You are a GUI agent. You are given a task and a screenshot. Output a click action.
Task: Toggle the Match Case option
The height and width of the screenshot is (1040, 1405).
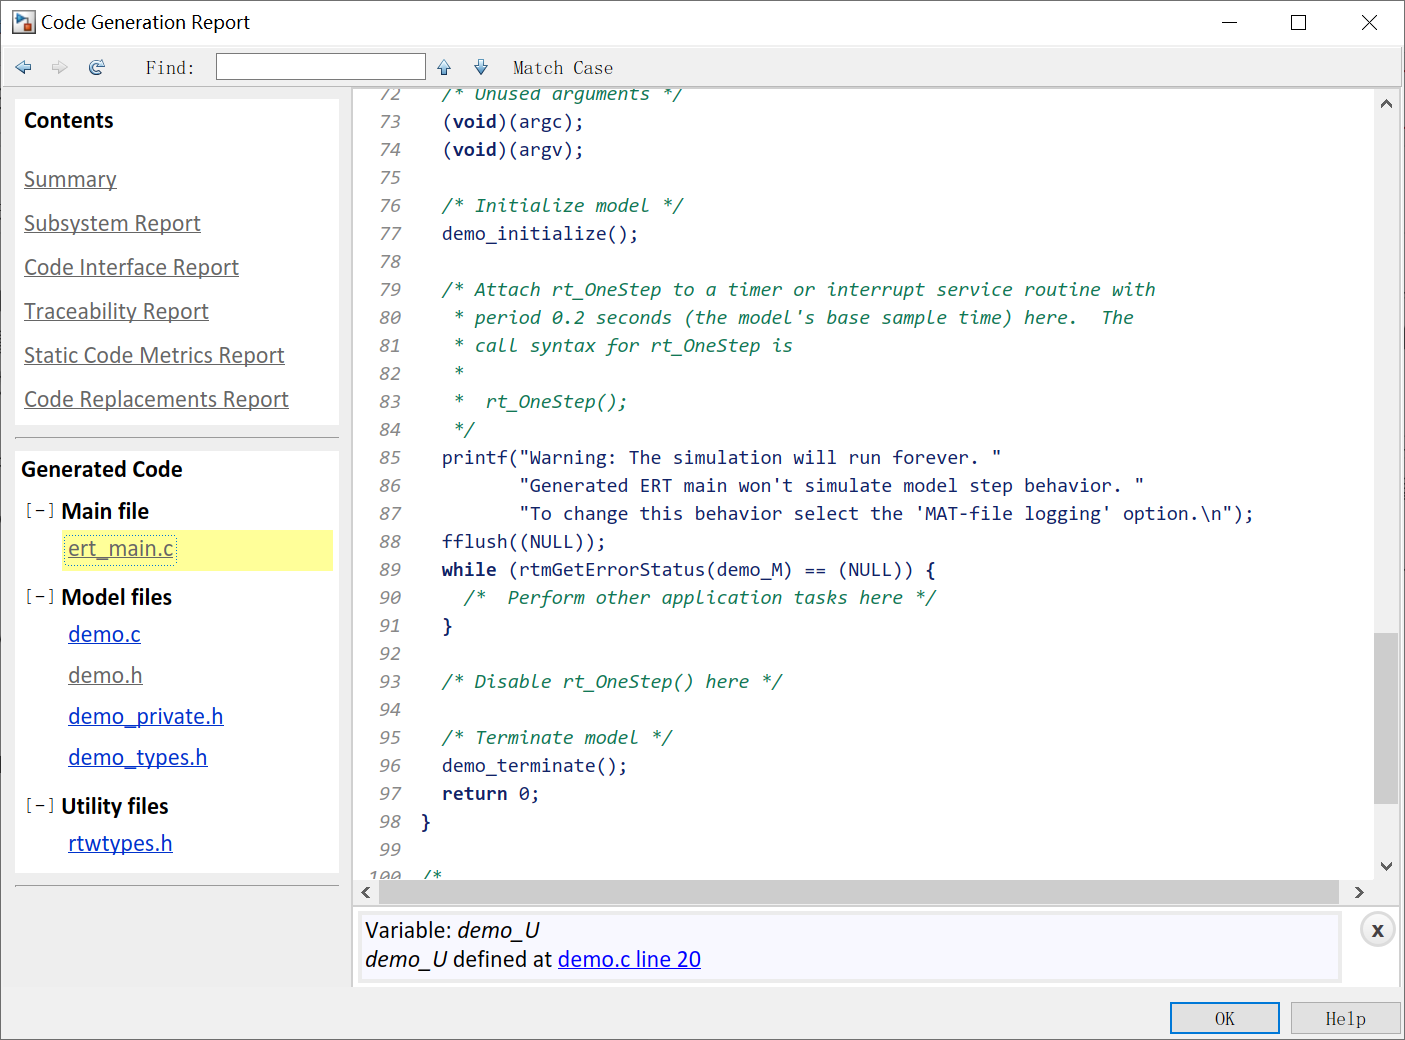tap(563, 68)
